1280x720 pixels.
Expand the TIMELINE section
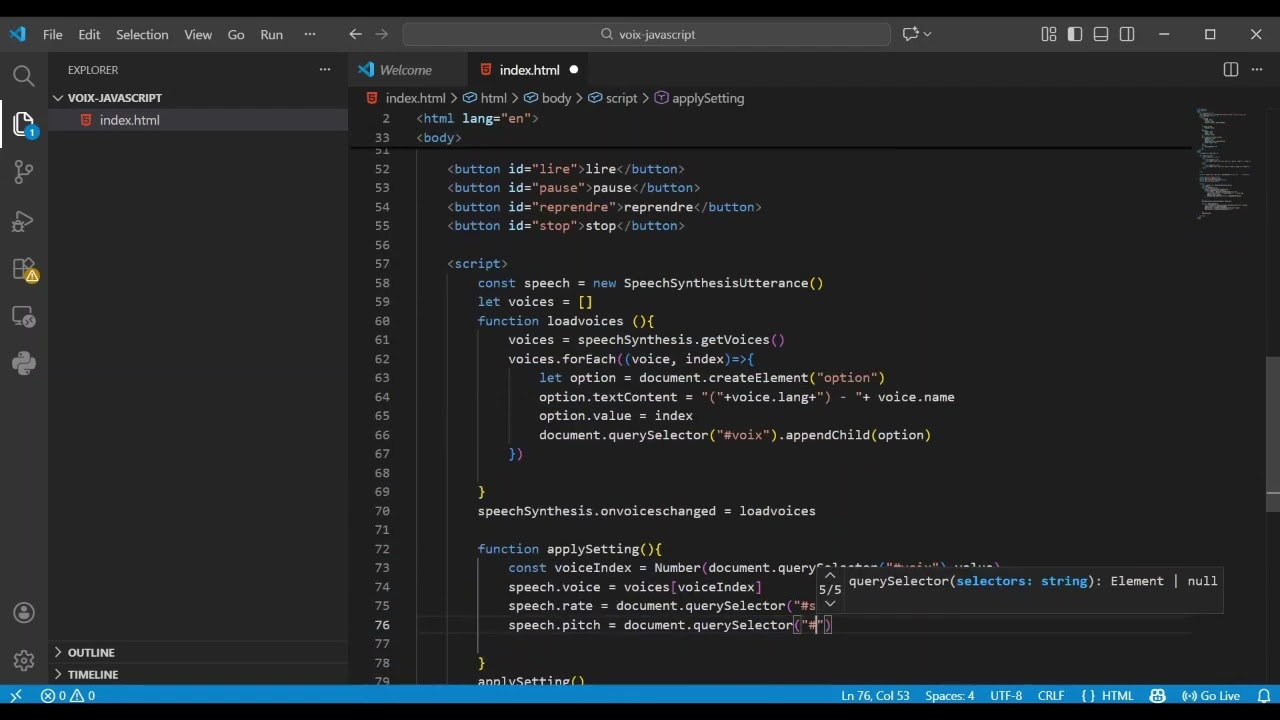(x=198, y=675)
